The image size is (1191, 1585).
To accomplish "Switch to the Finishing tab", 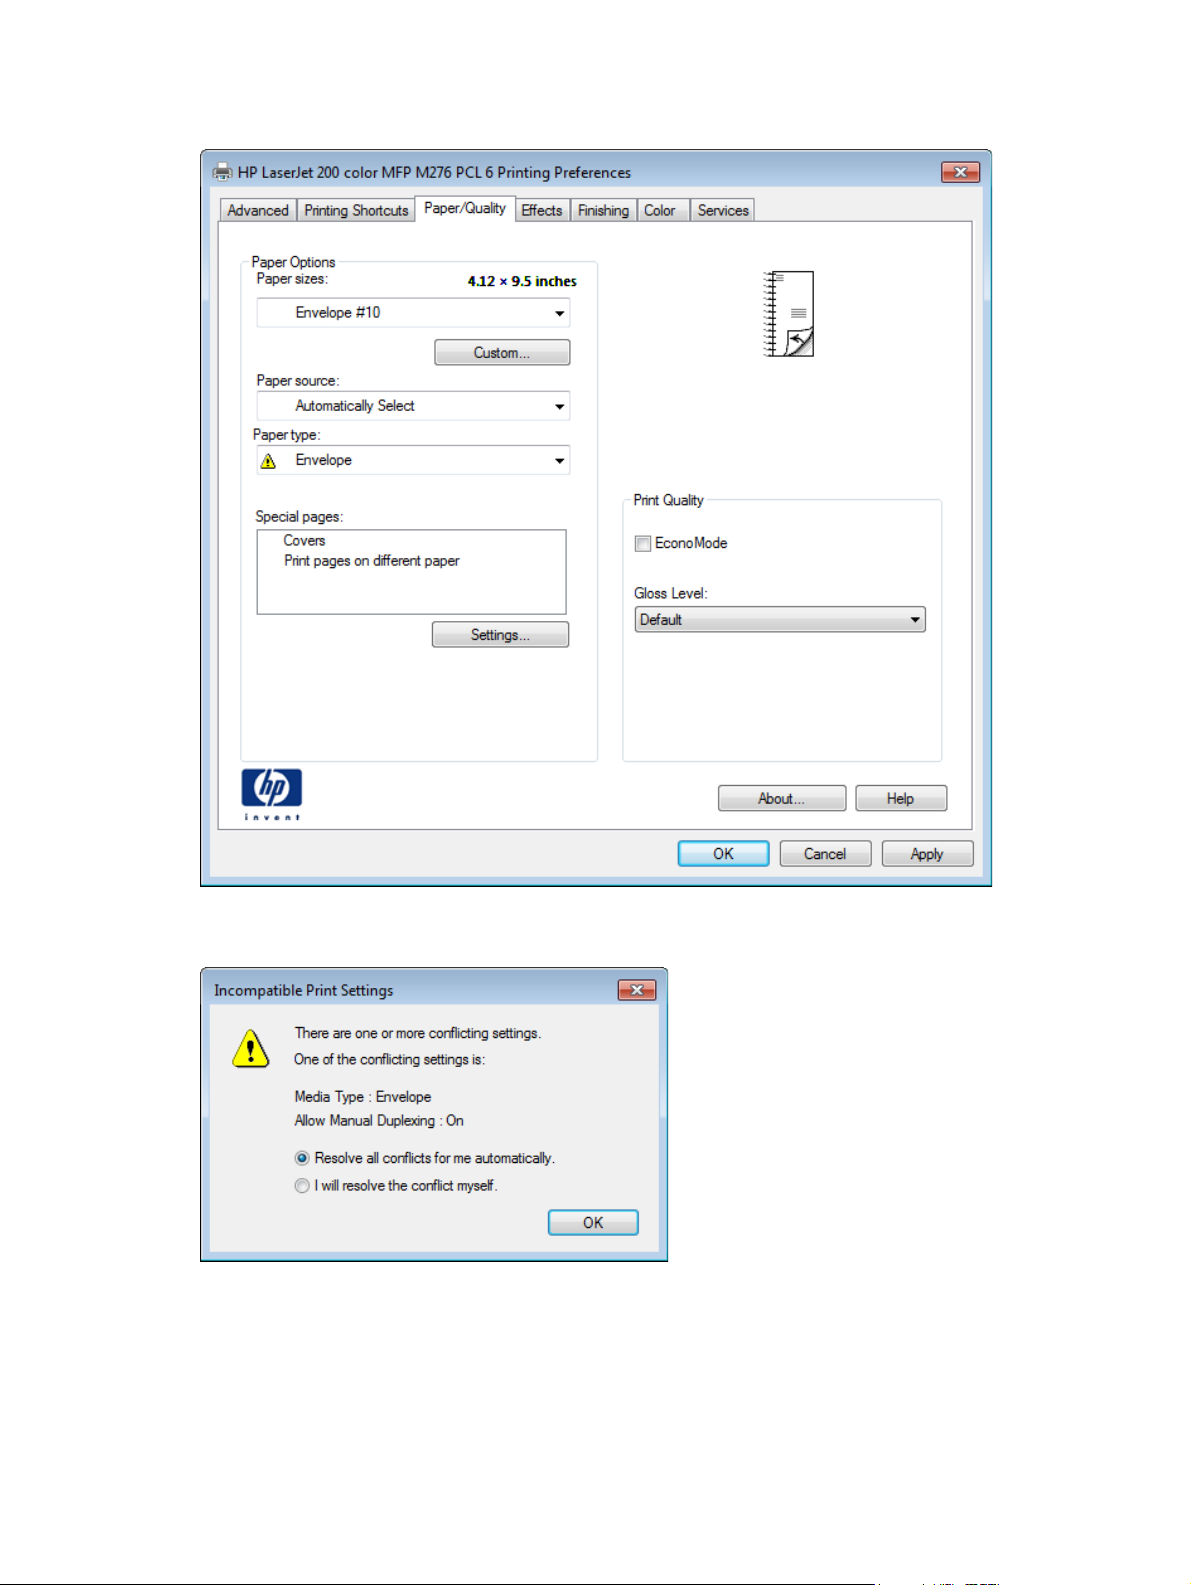I will [603, 210].
